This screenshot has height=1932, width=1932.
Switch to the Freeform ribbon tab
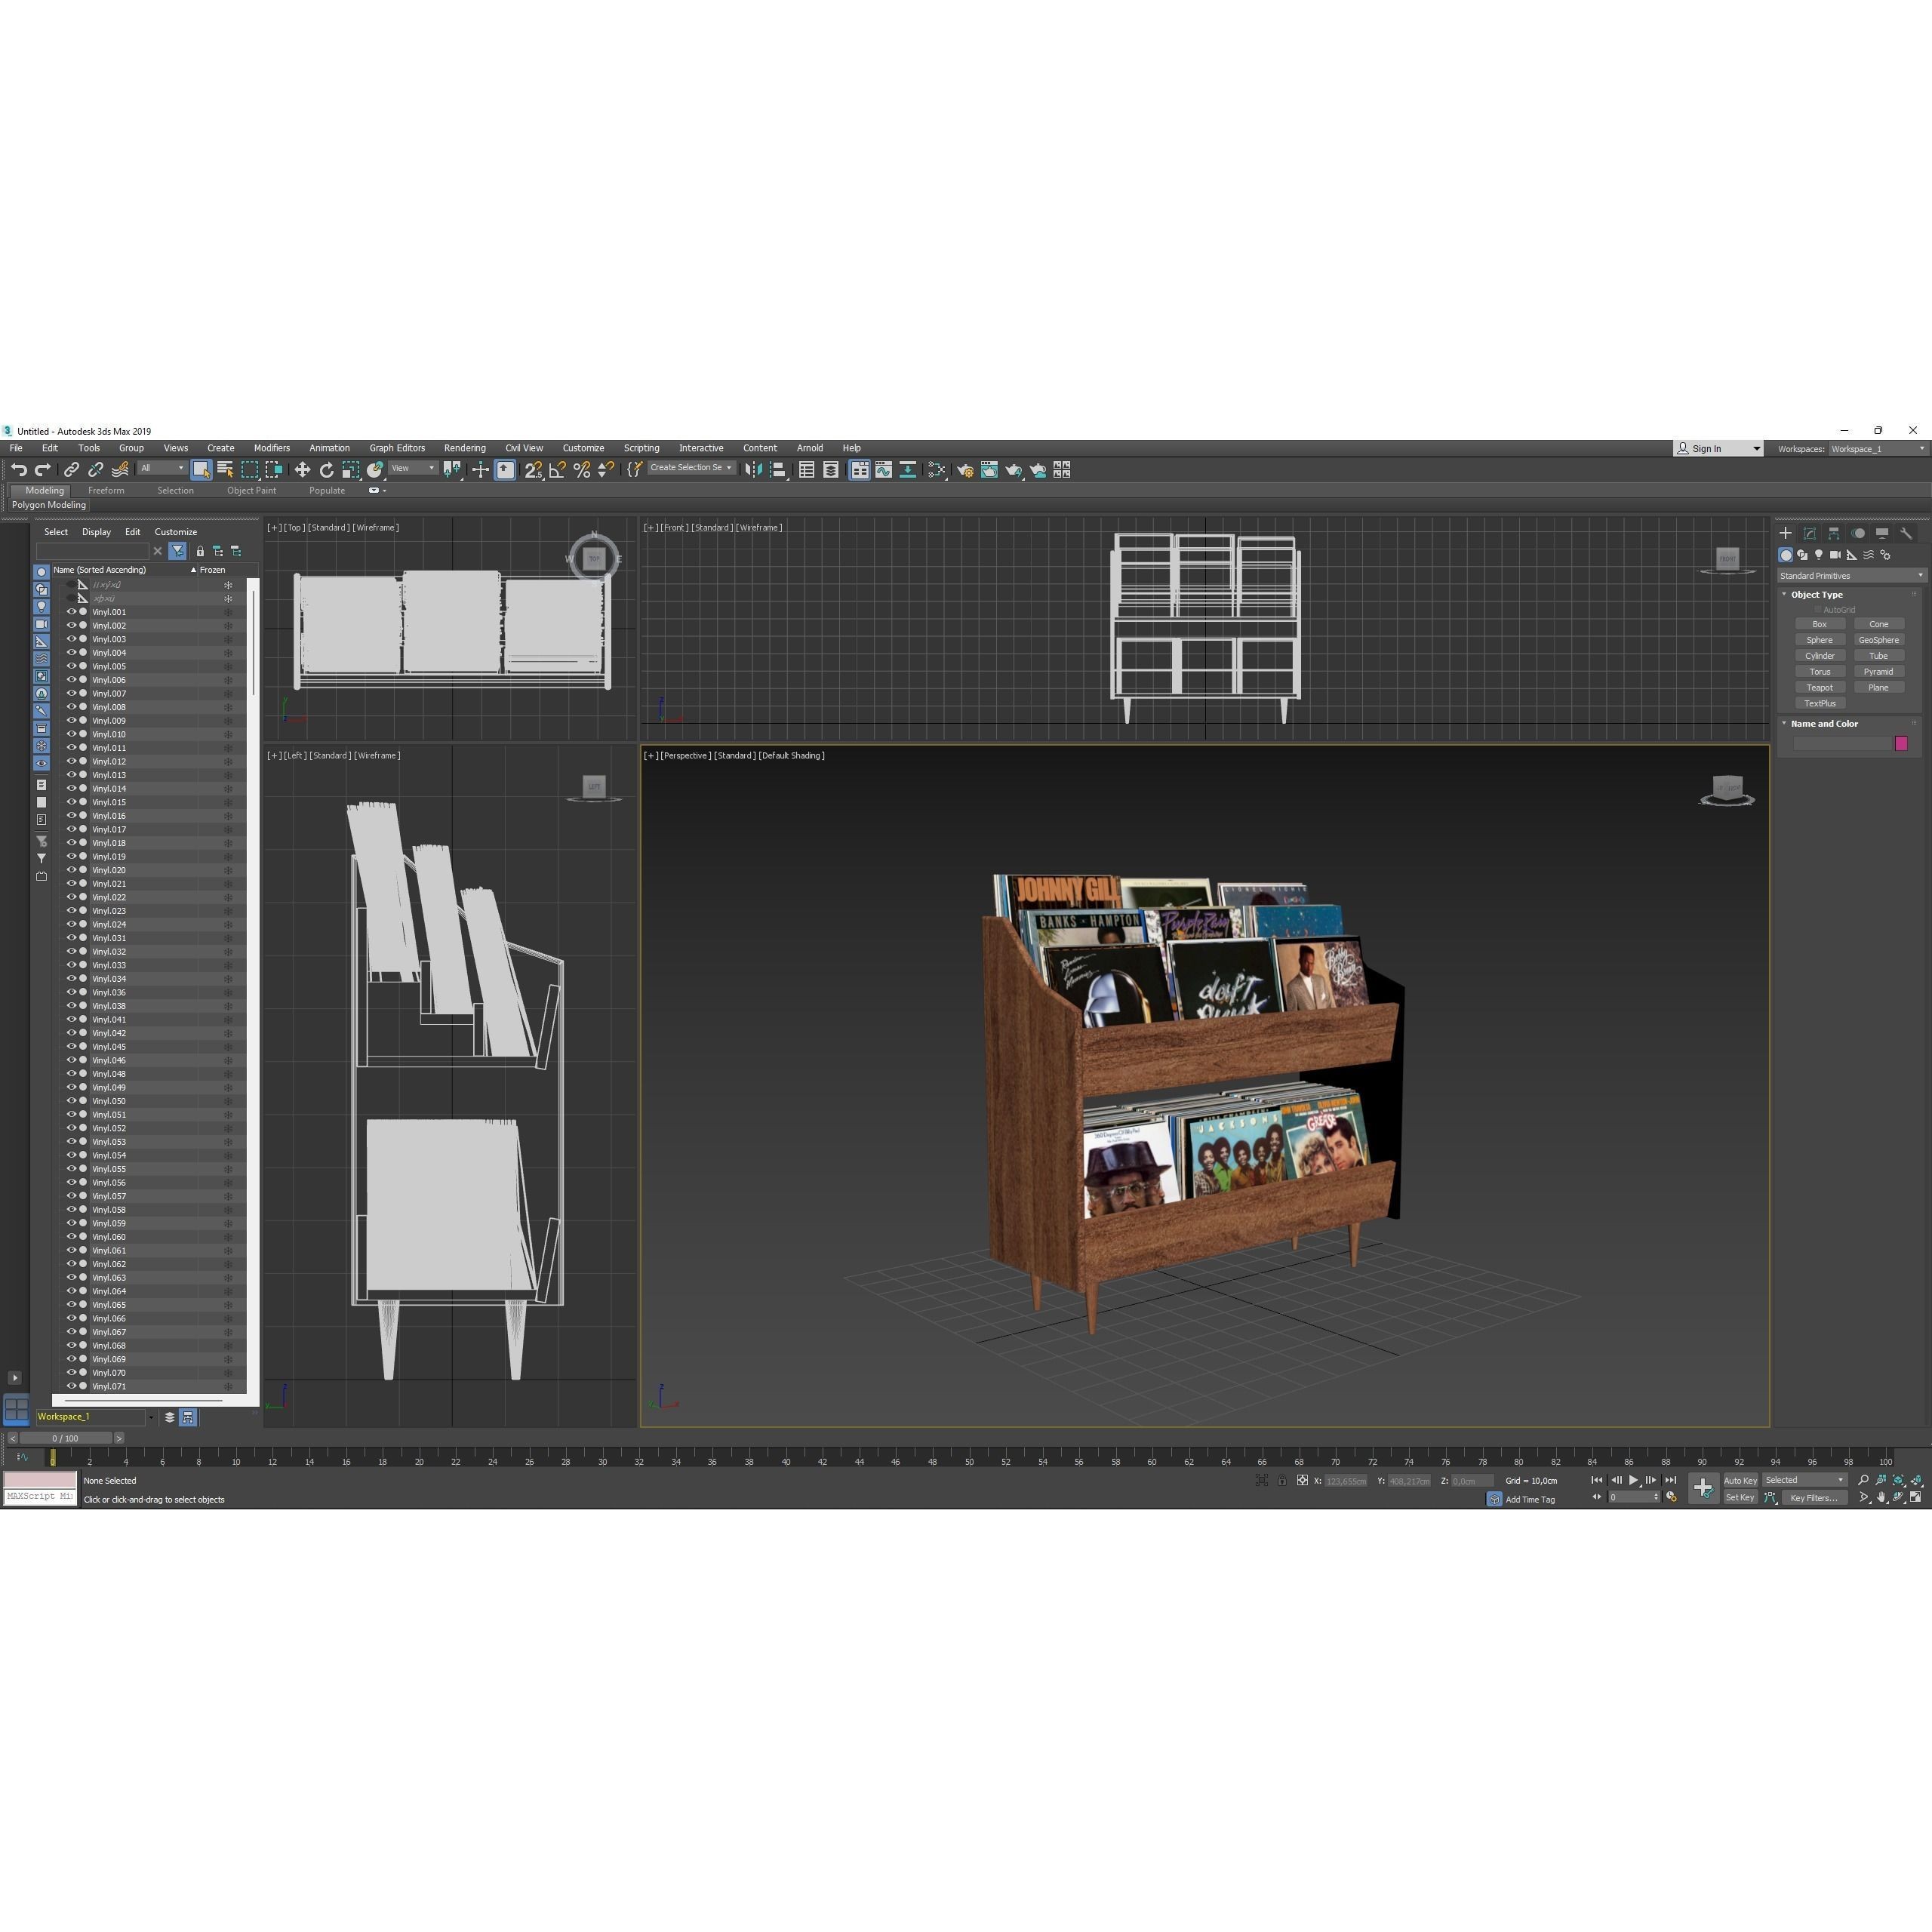[x=107, y=490]
